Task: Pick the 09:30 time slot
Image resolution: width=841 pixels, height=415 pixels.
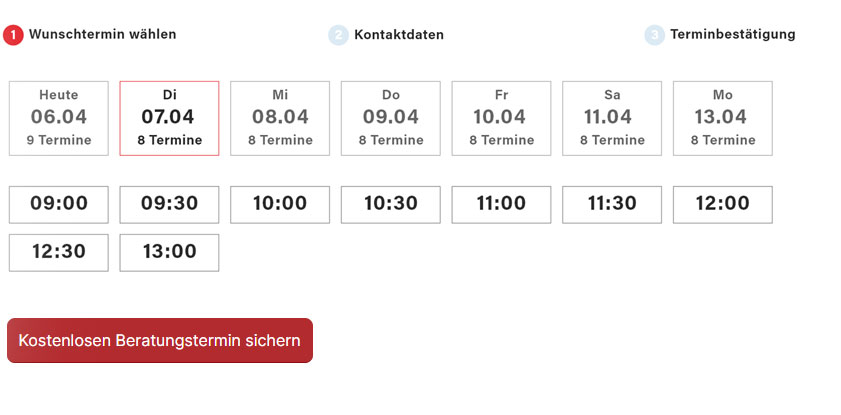Action: (169, 204)
